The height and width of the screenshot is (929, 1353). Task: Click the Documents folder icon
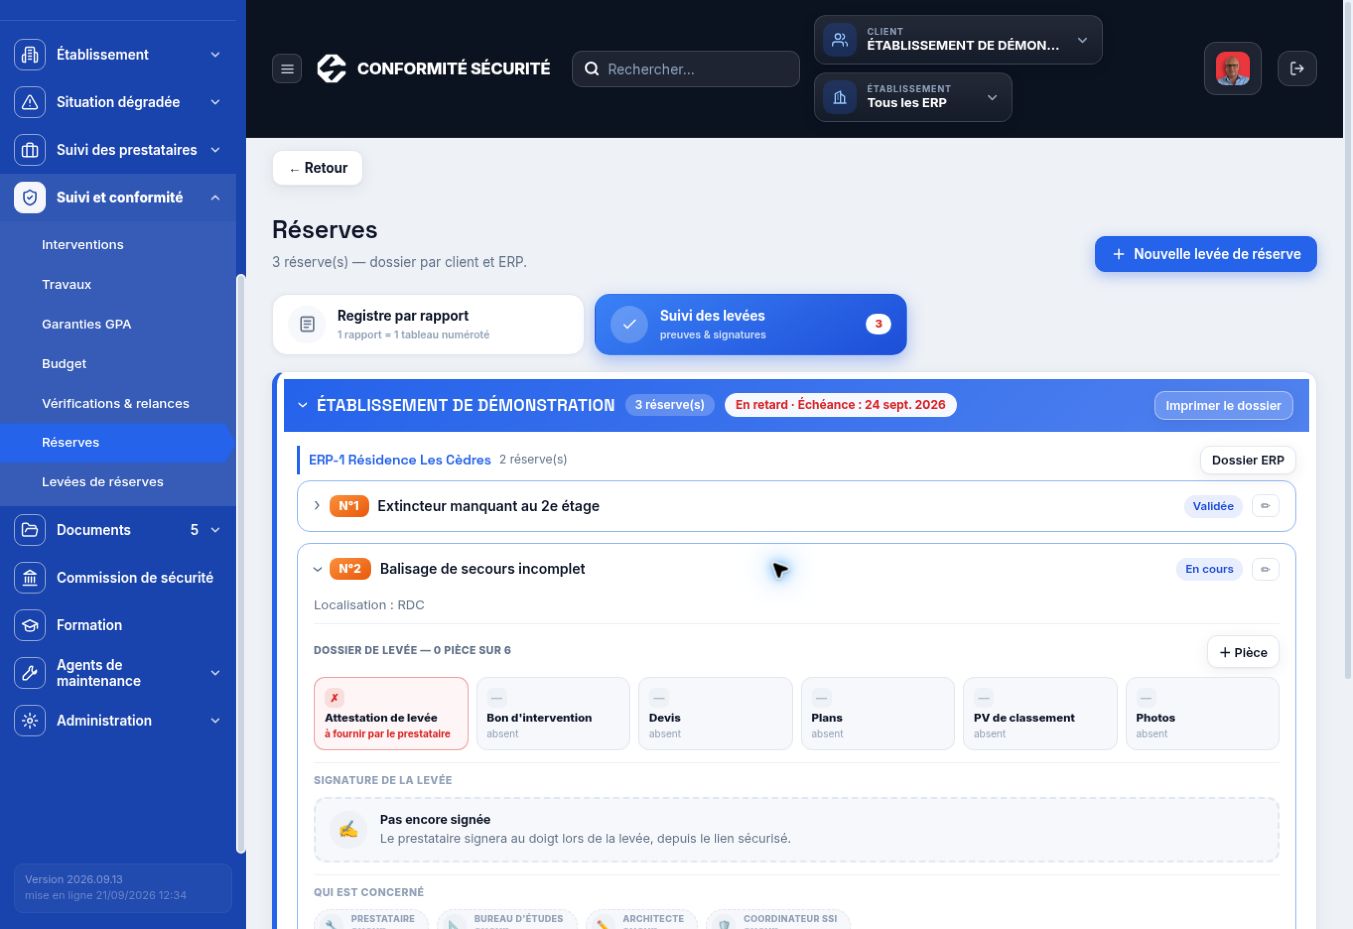pos(30,530)
